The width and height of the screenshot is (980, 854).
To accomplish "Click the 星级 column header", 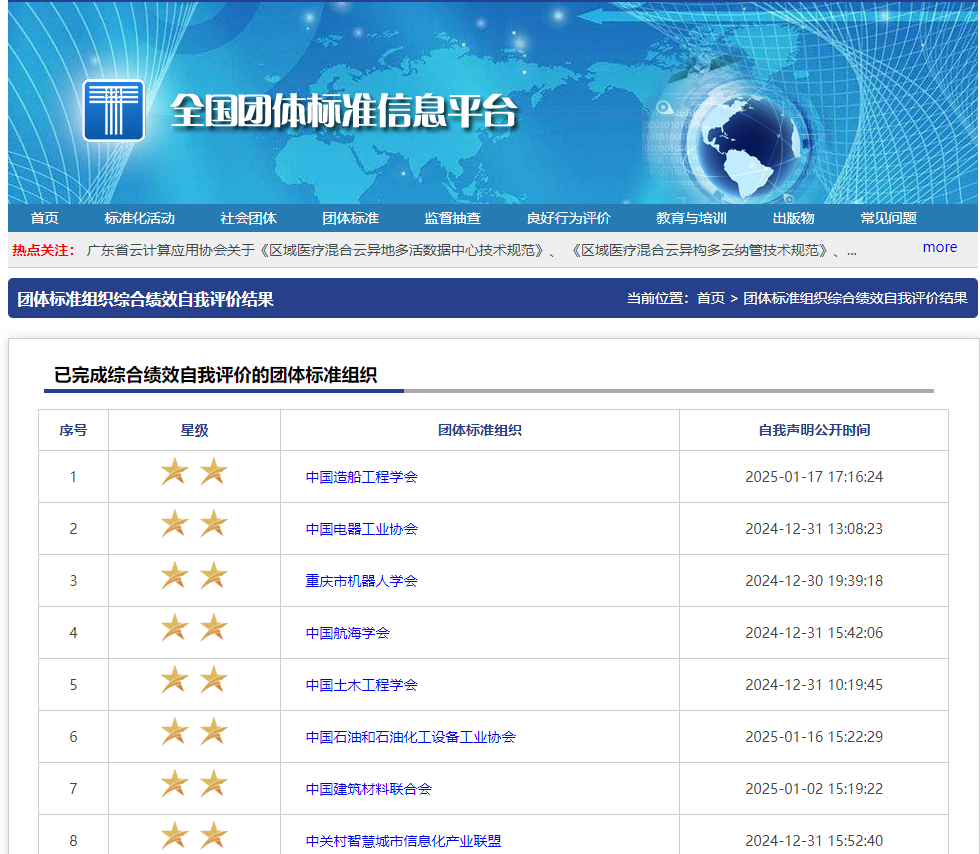I will click(194, 430).
